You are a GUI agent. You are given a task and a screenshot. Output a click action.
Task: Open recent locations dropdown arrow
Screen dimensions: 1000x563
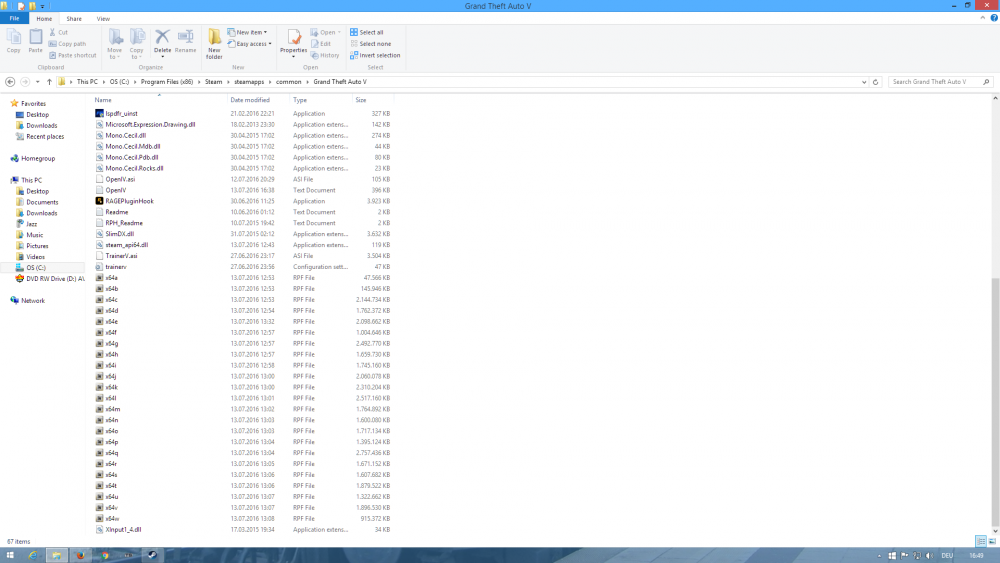point(38,82)
